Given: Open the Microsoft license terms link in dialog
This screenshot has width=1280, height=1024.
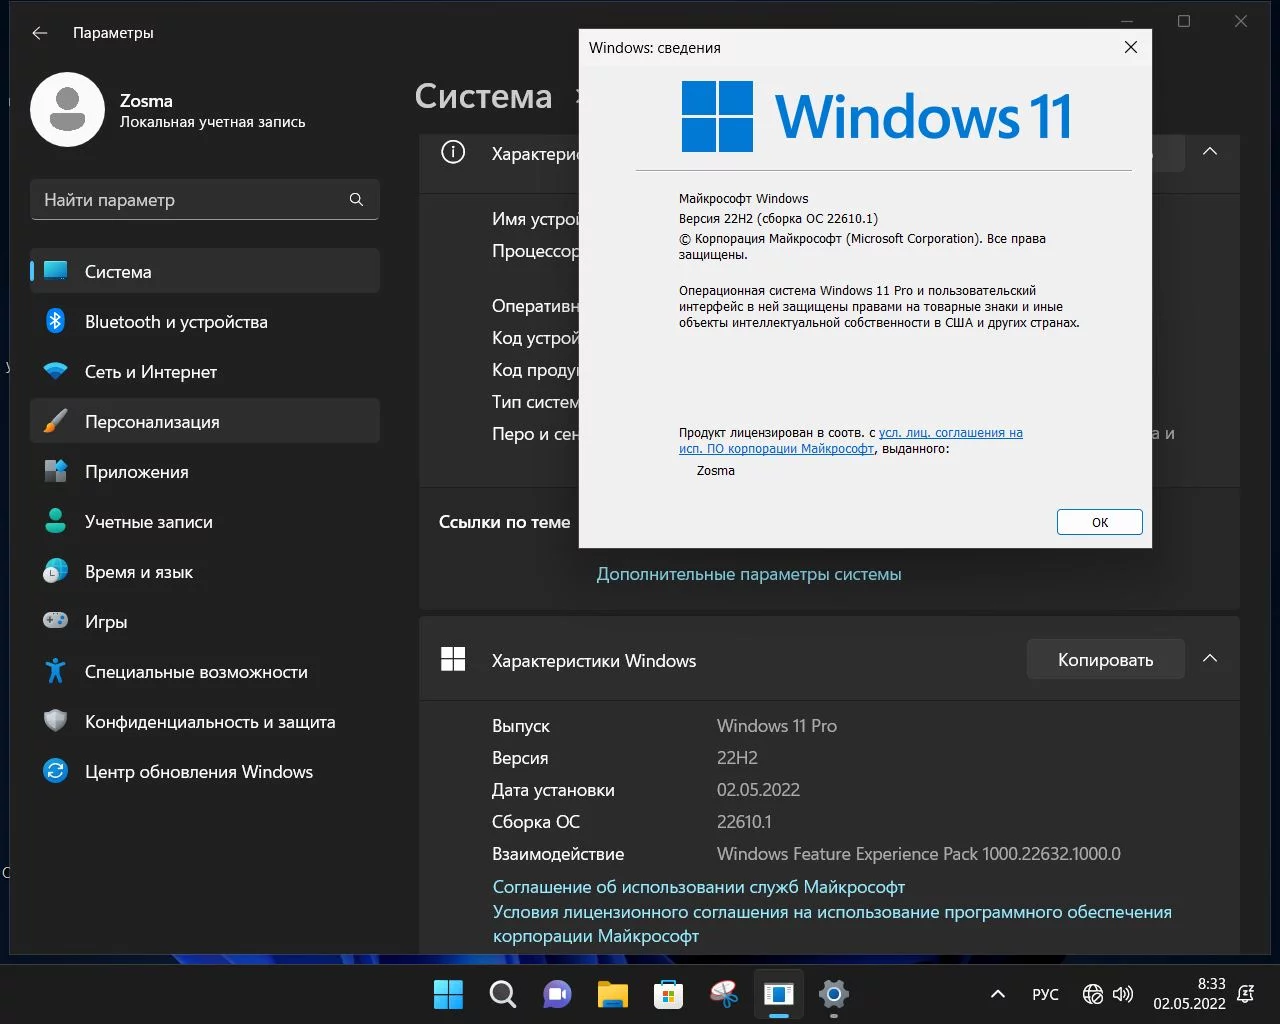Looking at the screenshot, I should click(950, 433).
